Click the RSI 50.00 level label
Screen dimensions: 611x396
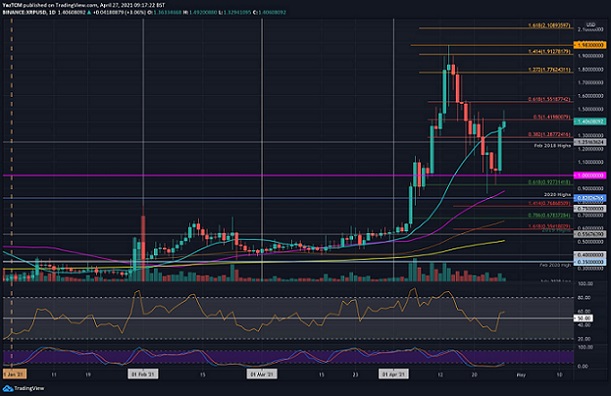click(x=583, y=318)
